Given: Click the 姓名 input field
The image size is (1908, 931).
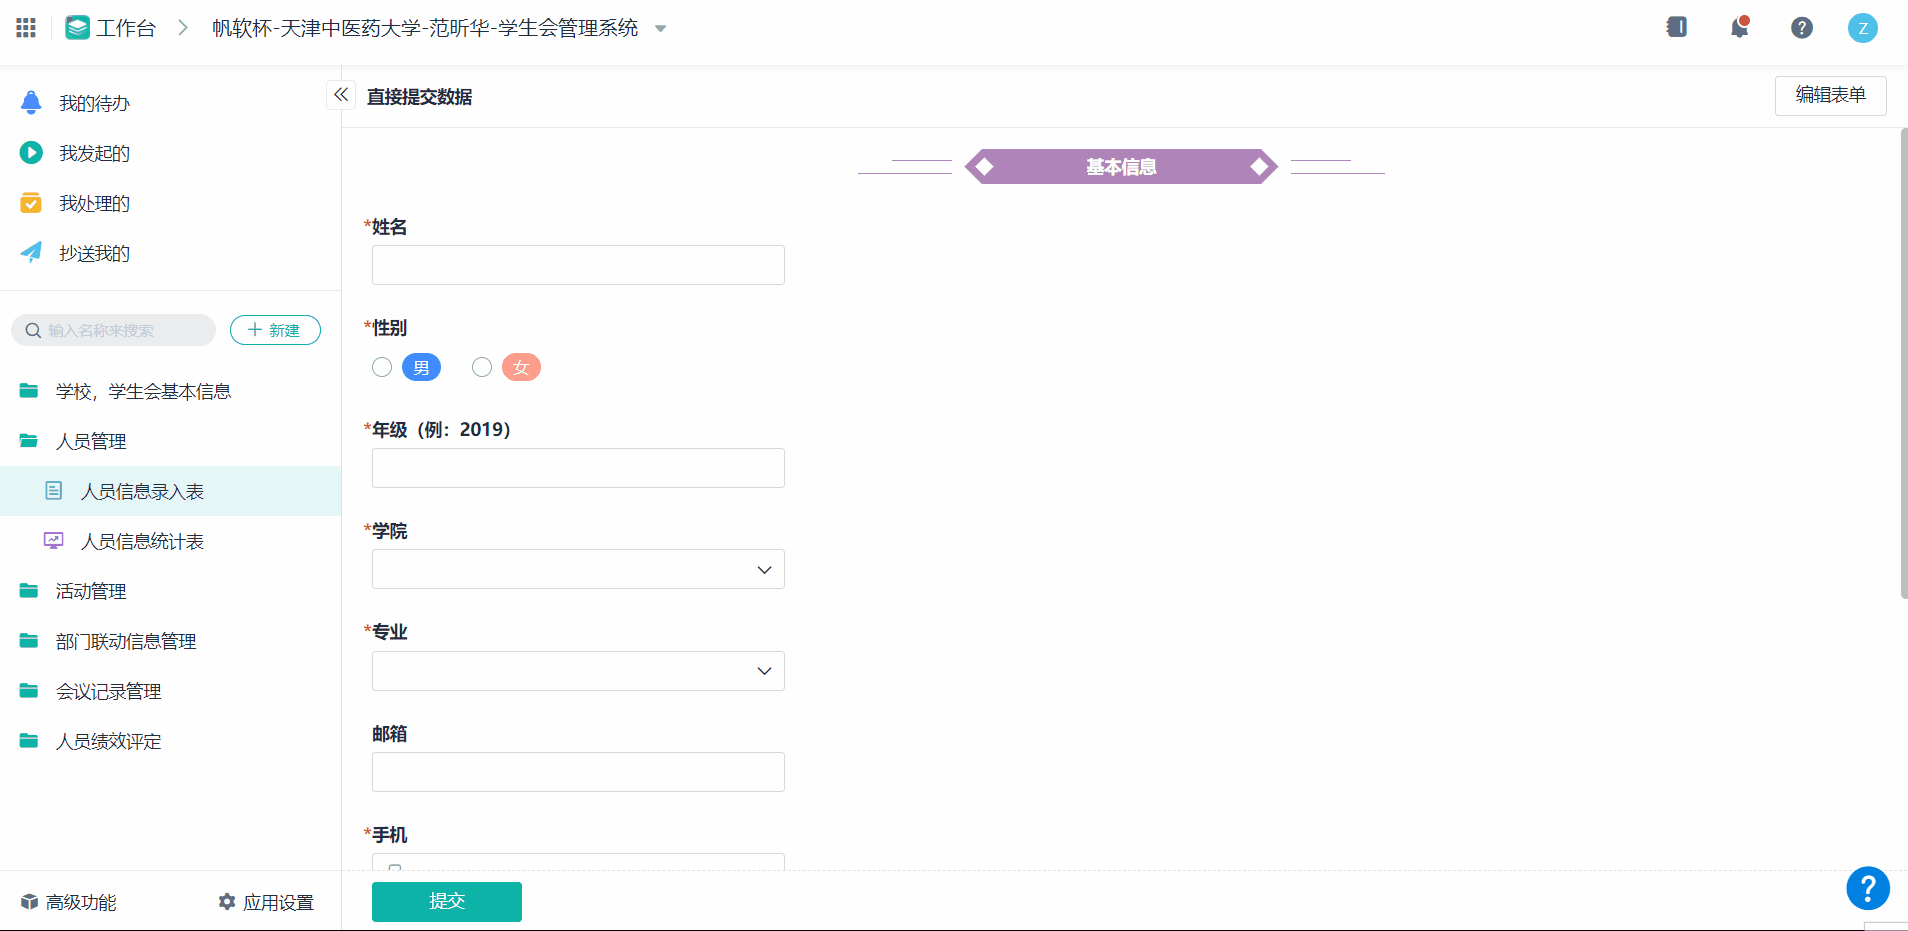Looking at the screenshot, I should 578,265.
